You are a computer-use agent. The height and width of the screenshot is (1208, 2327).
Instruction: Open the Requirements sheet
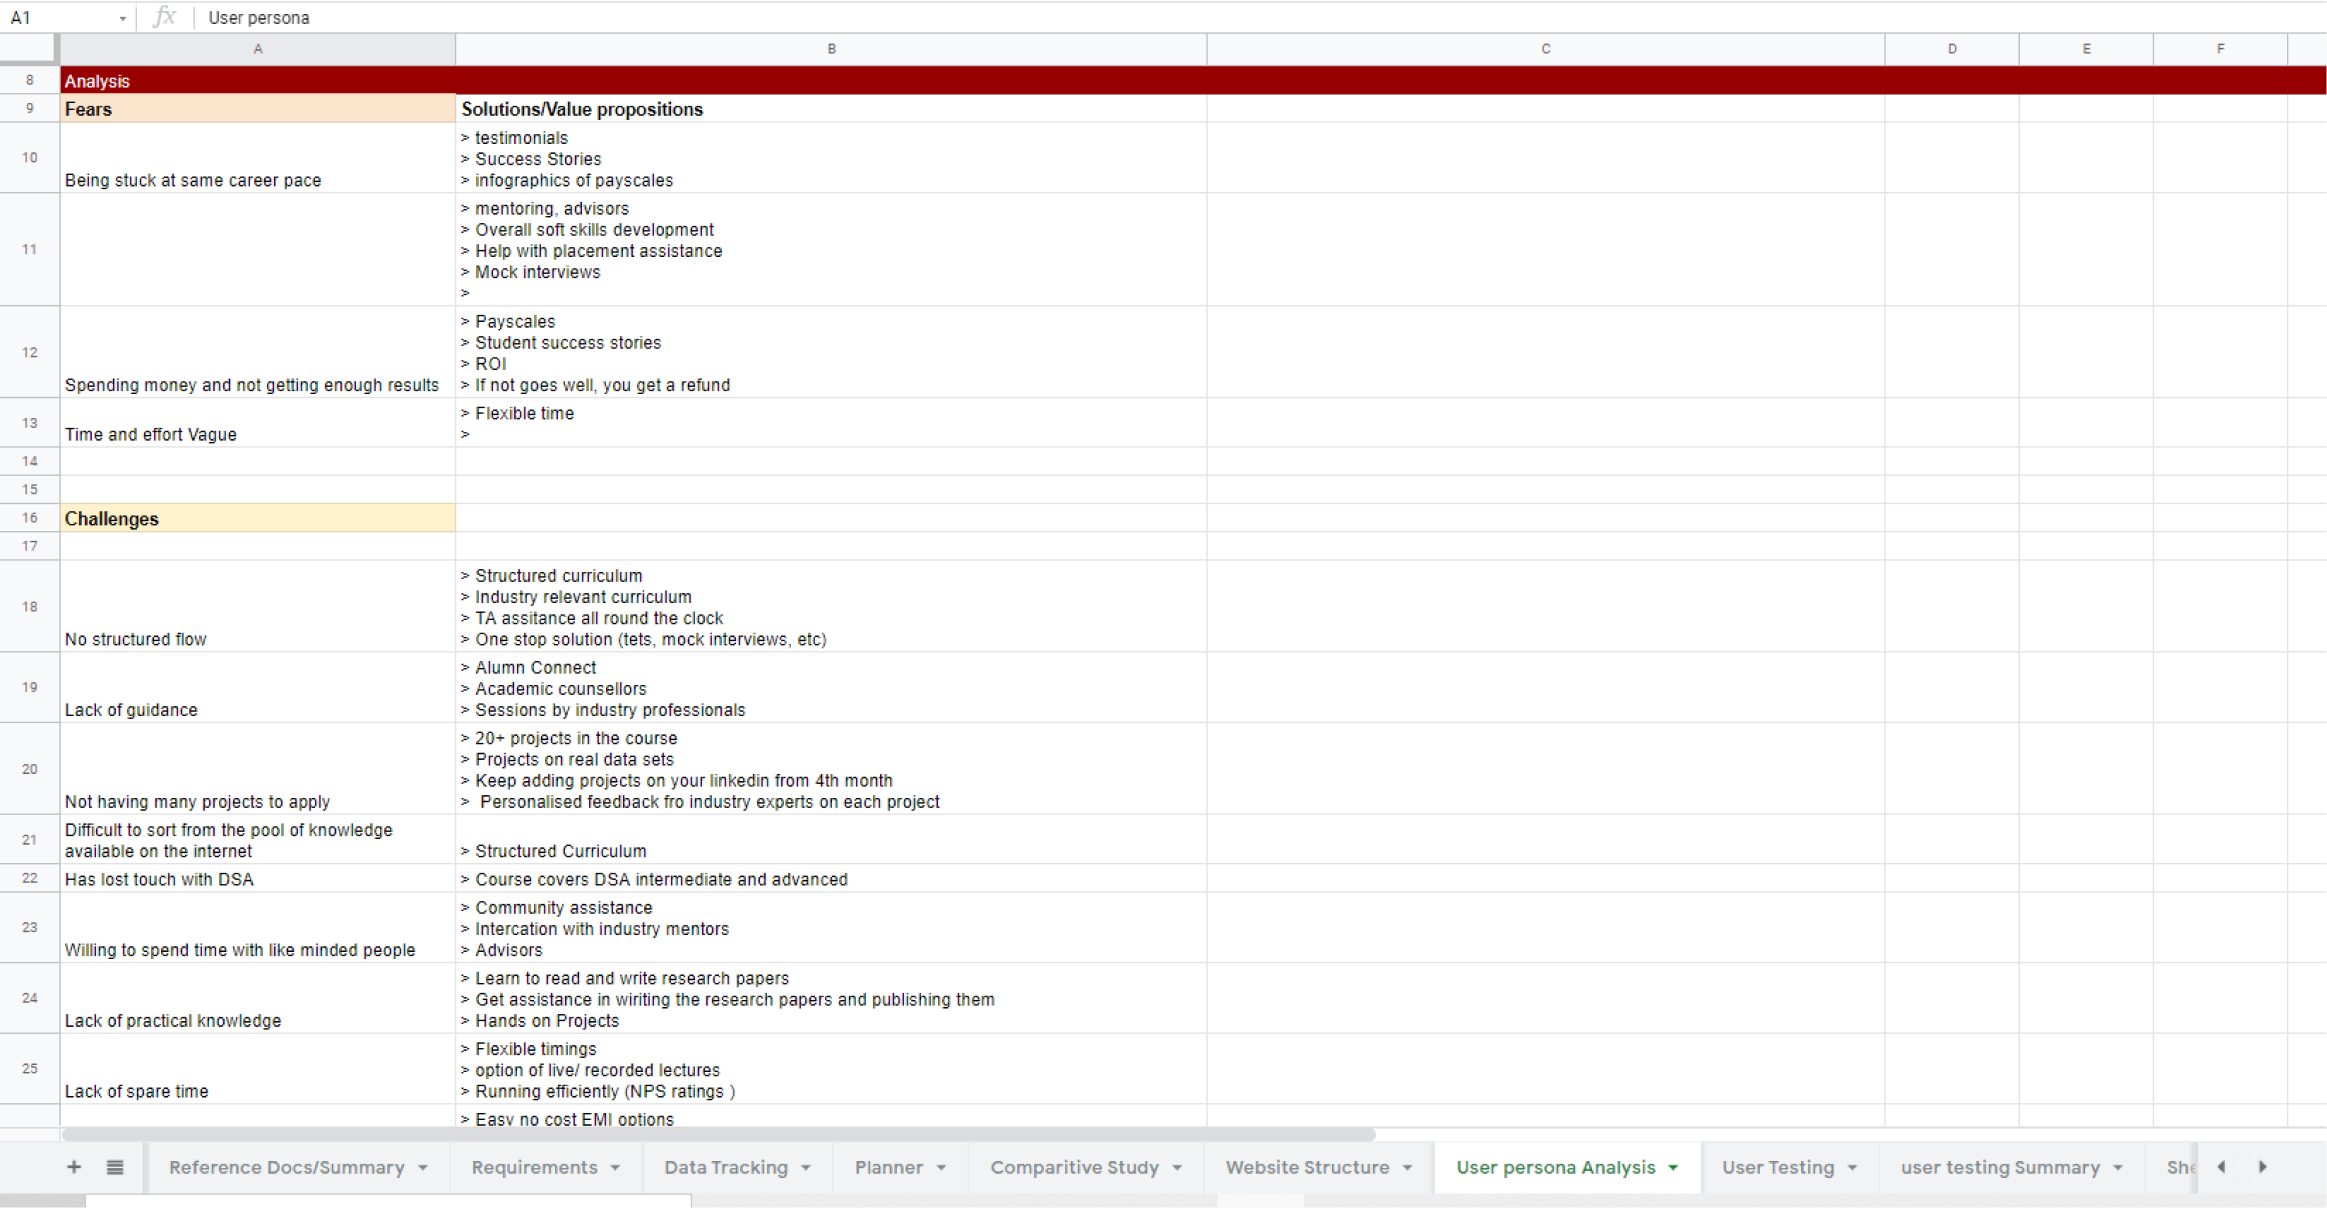click(x=535, y=1167)
